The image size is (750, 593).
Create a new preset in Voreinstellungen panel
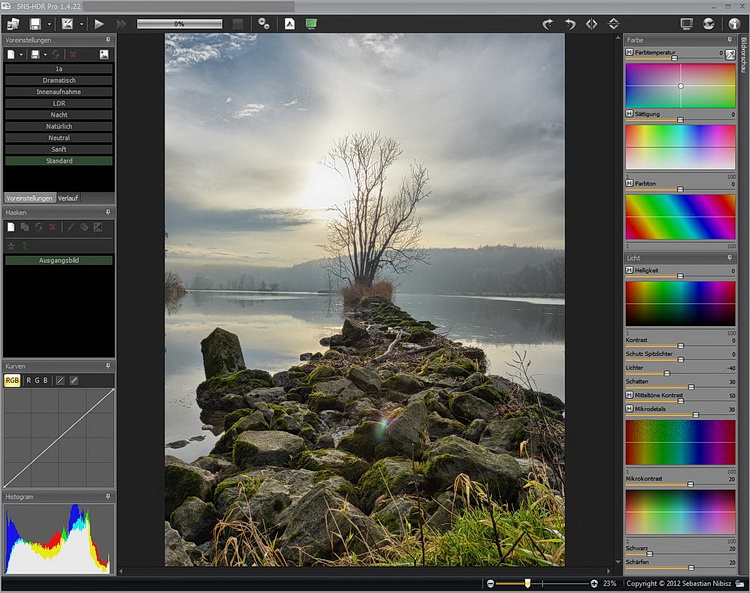coord(11,55)
